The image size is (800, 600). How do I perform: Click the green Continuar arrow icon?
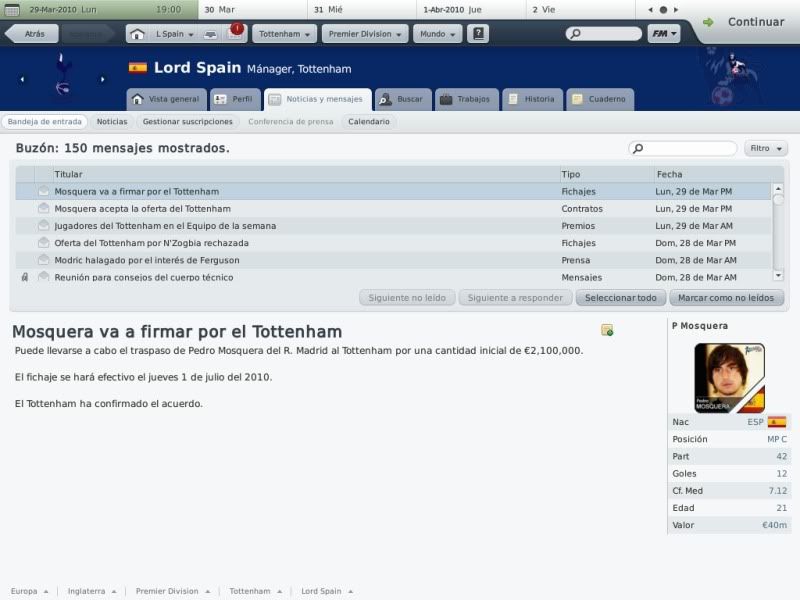coord(708,22)
